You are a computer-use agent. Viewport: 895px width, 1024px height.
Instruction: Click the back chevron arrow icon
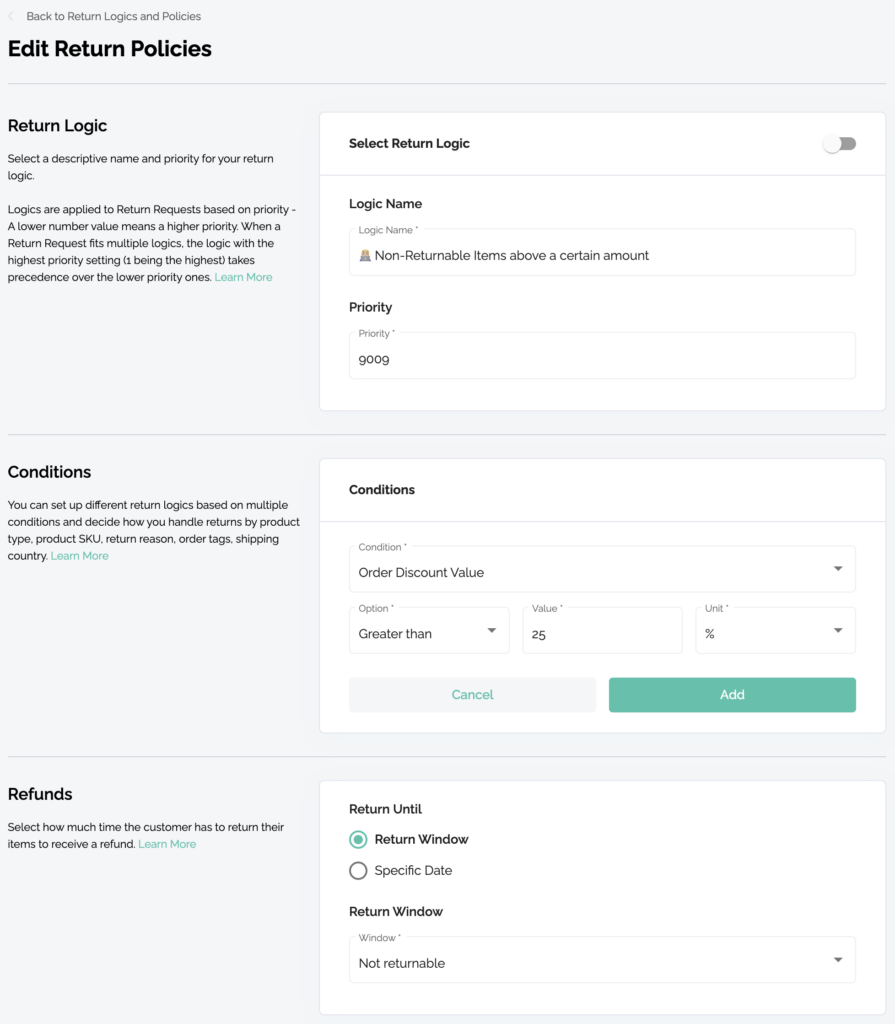click(x=12, y=16)
